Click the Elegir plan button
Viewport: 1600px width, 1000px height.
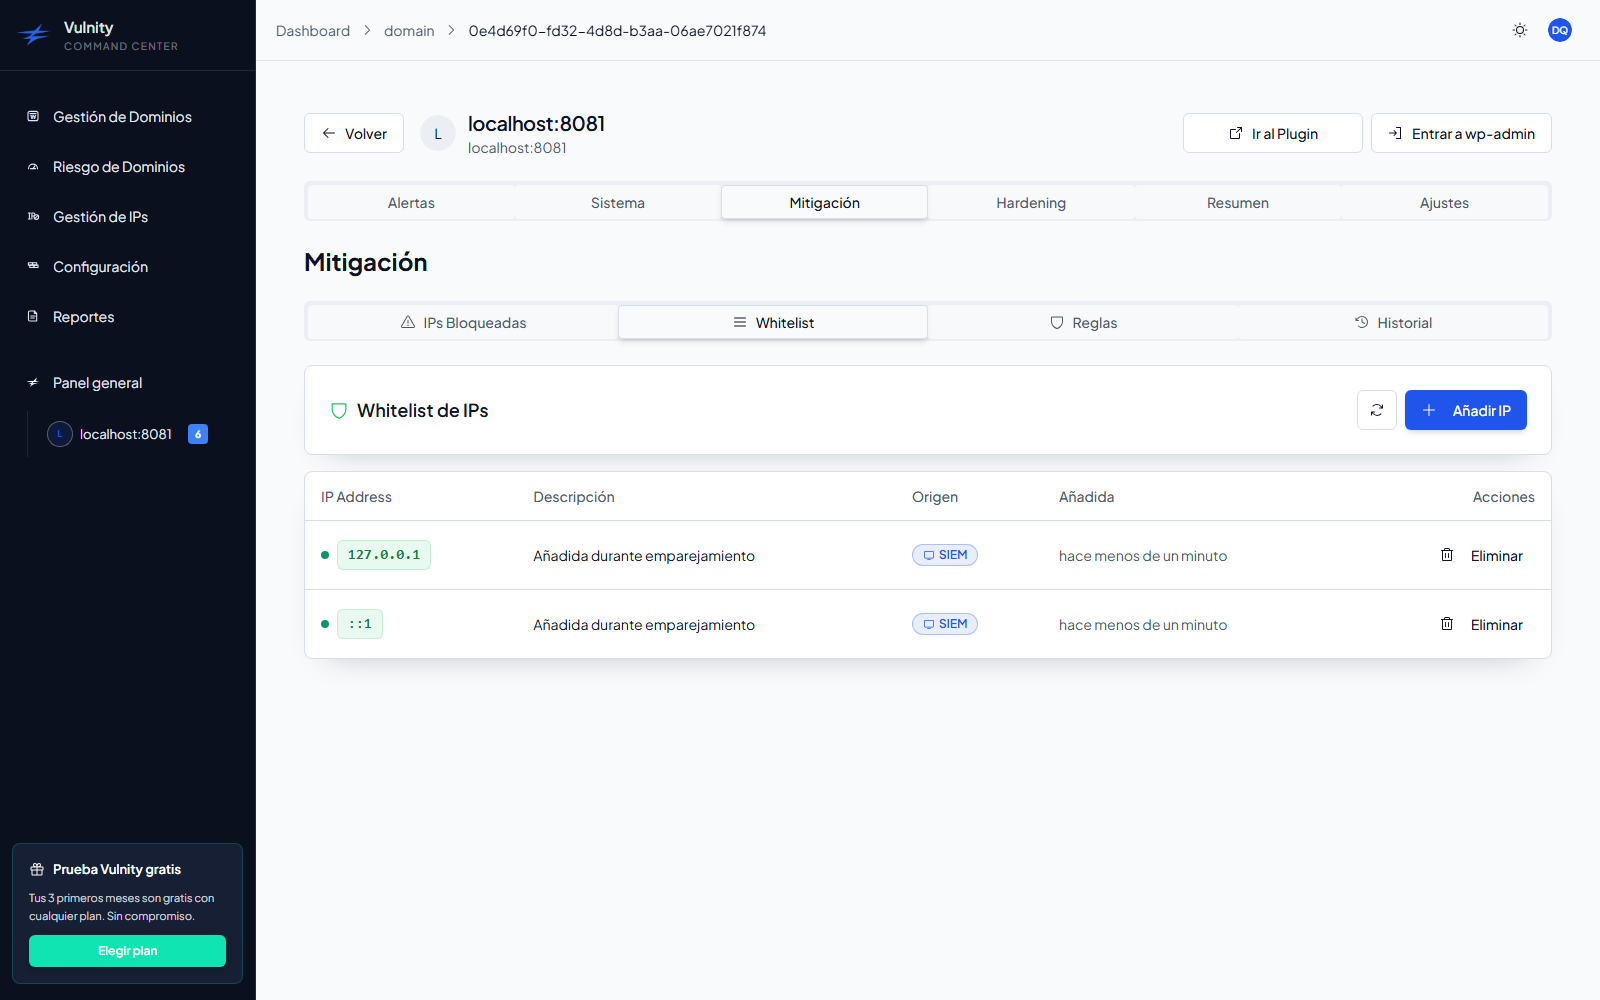point(127,951)
